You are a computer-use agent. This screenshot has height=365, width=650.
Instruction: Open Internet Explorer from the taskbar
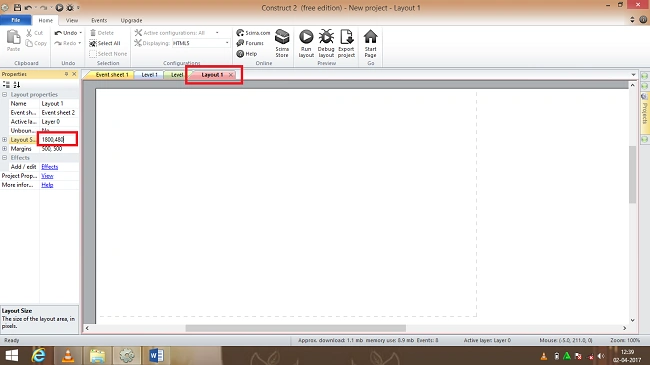(39, 355)
